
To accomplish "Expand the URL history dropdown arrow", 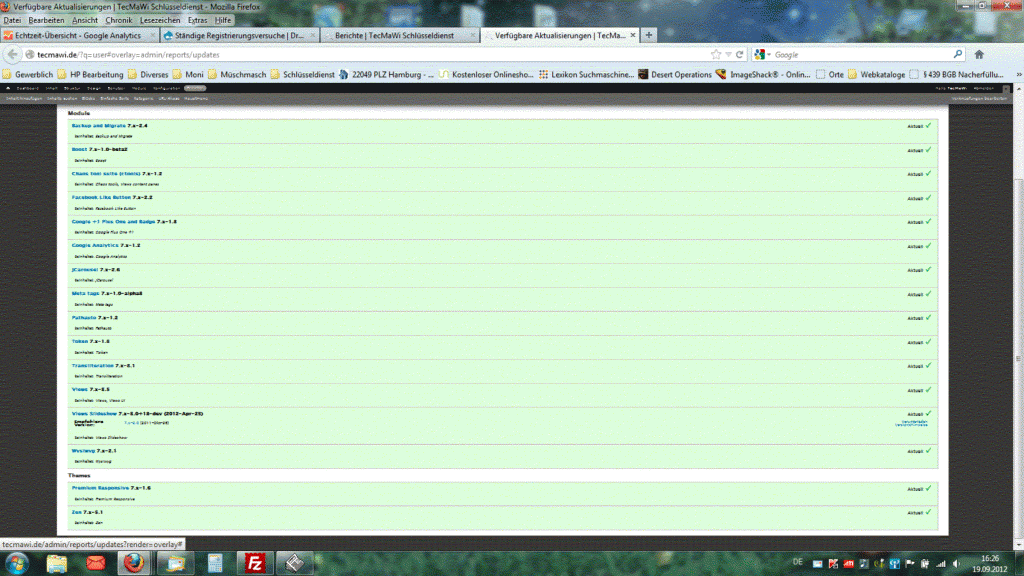I will [x=728, y=54].
